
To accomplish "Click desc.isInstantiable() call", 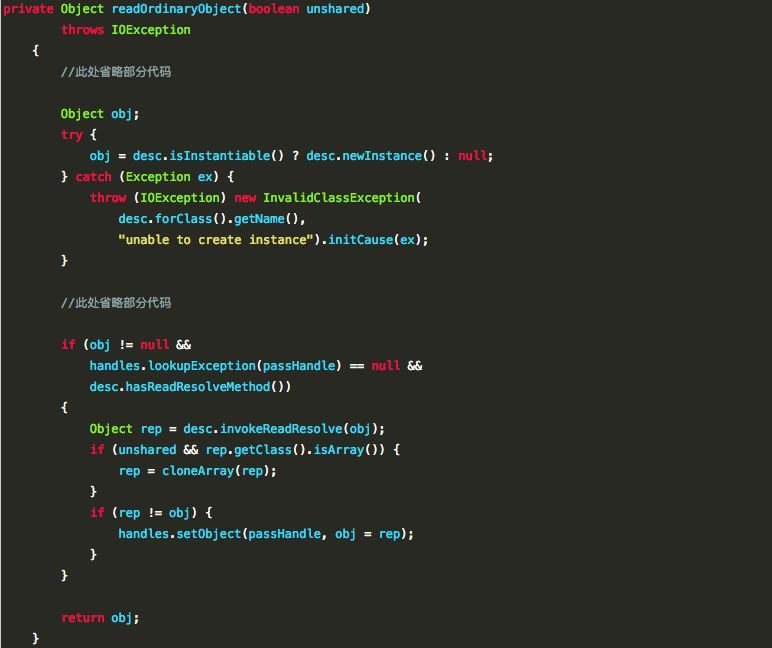I will point(208,156).
